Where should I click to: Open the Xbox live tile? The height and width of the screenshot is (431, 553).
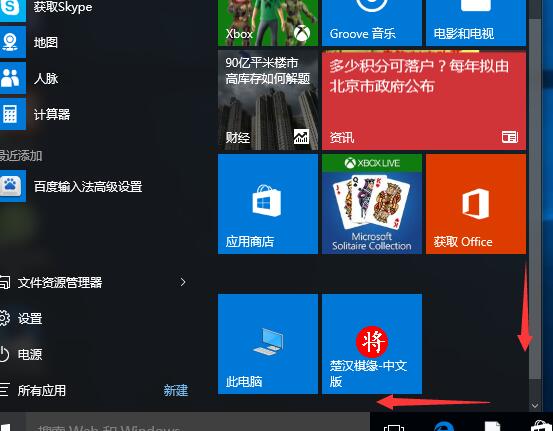point(268,23)
